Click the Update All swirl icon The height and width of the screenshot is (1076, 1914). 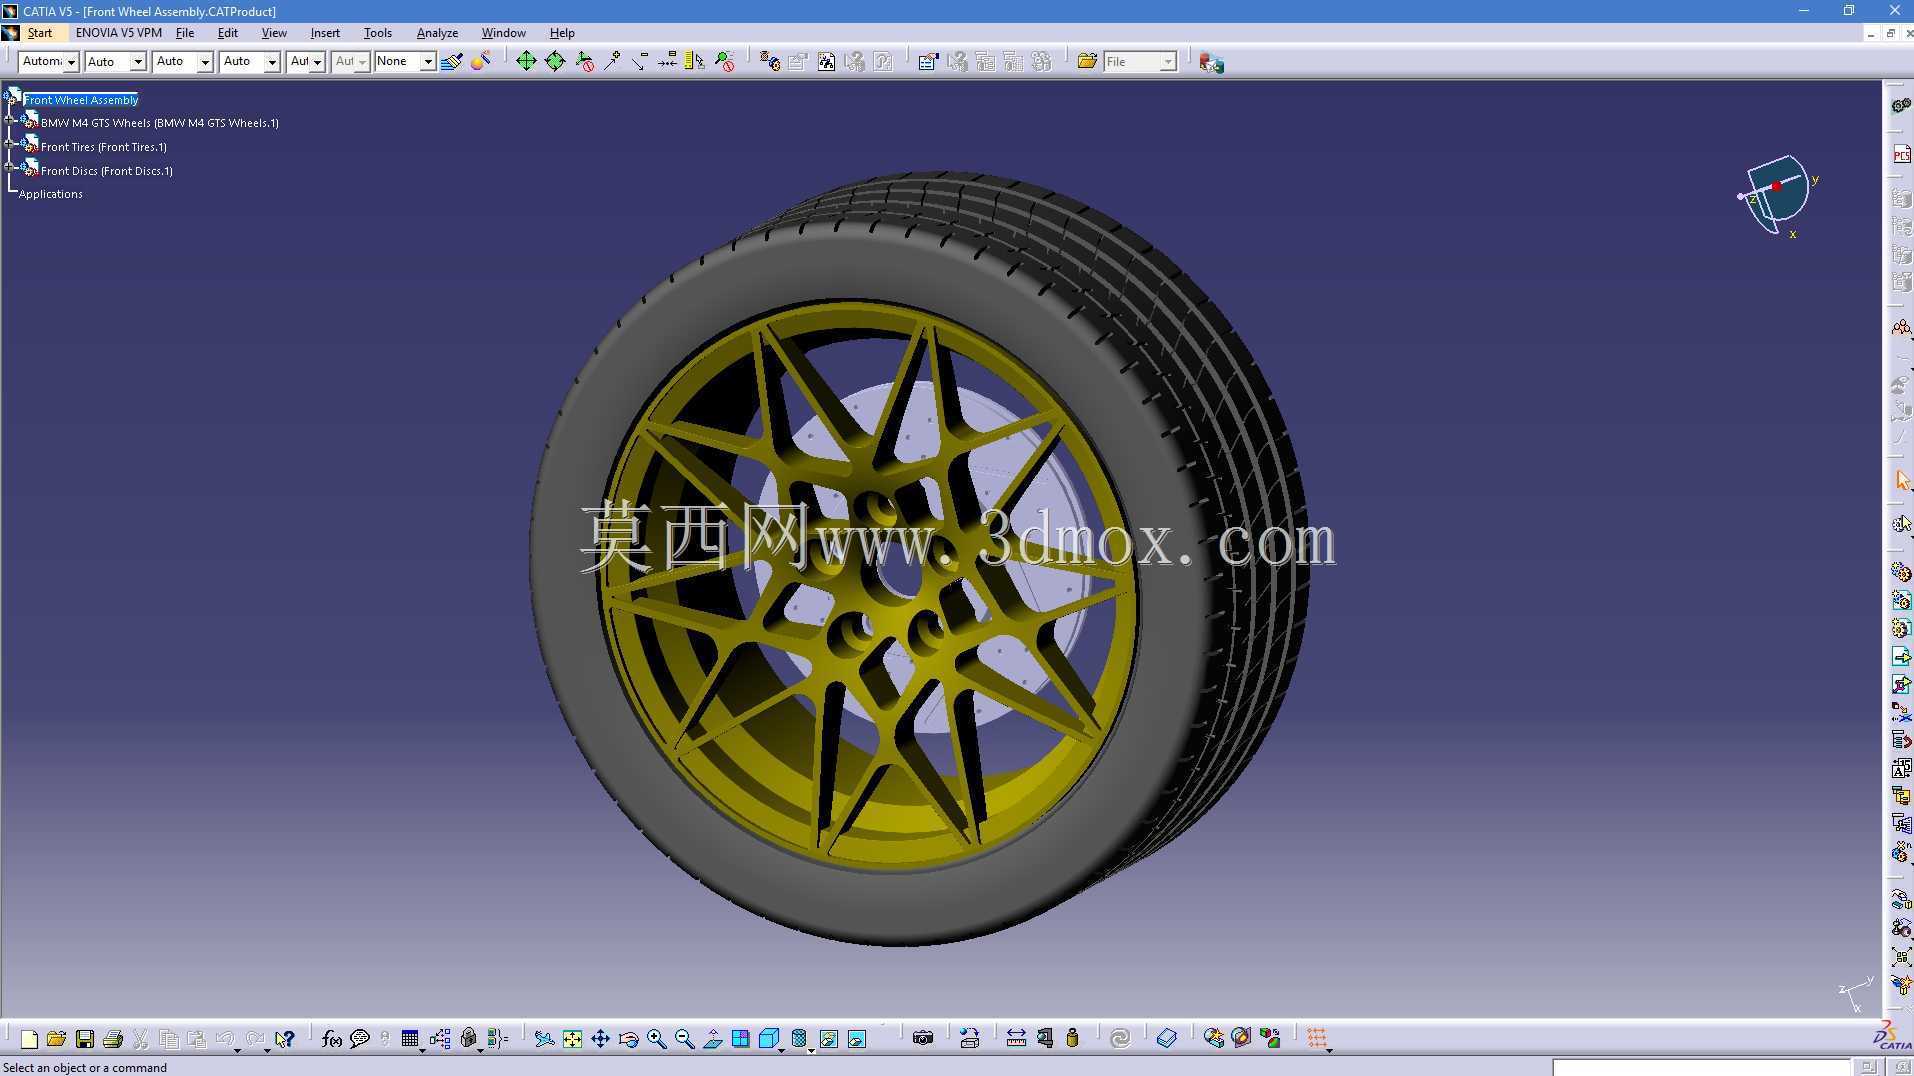[x=1120, y=1039]
